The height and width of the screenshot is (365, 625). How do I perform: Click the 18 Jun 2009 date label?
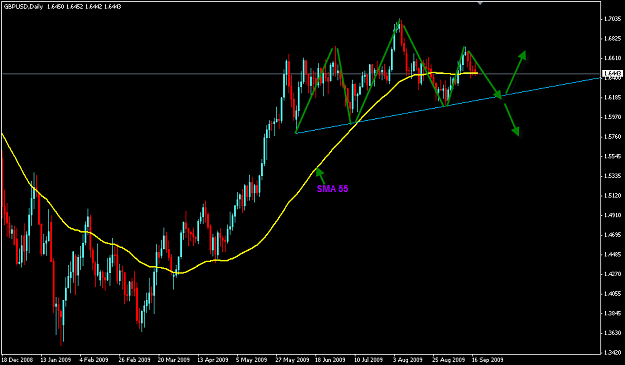(x=330, y=360)
